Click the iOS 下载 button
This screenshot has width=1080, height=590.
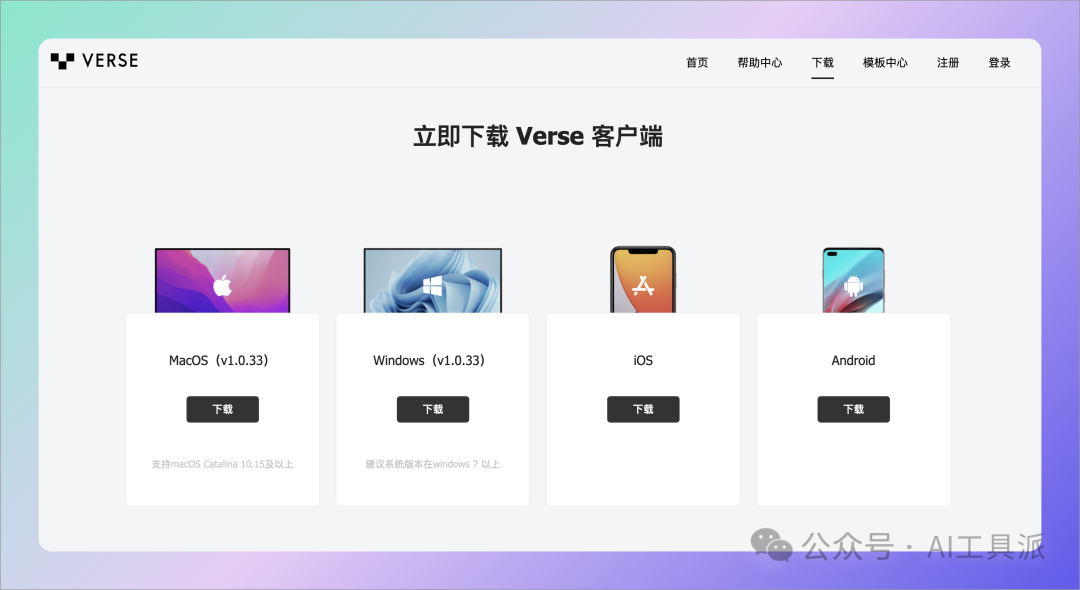point(643,409)
